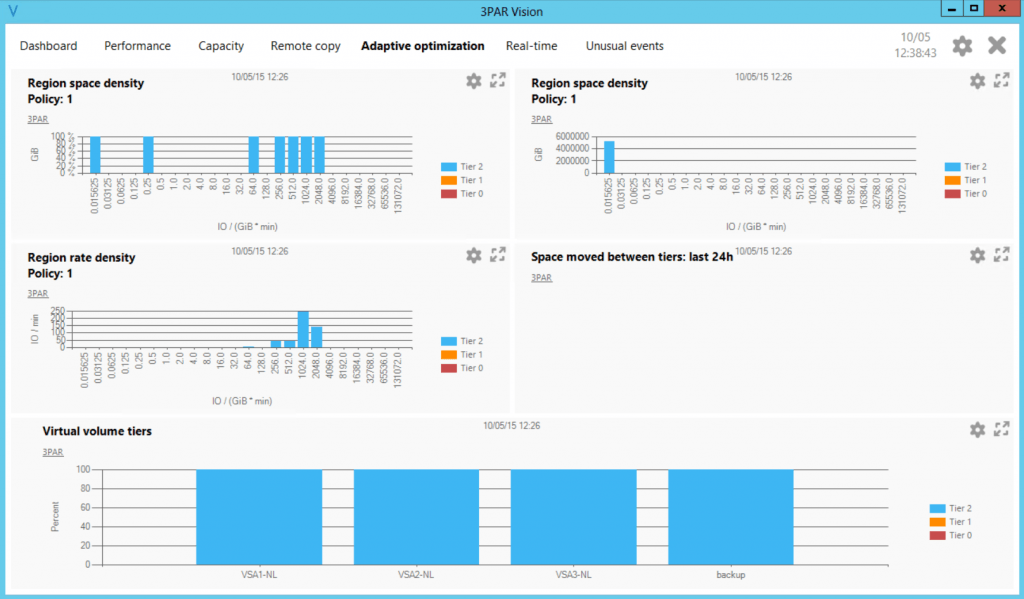
Task: Click 10/05/15 12:26 timestamp on Virtual volume tiers
Action: point(511,425)
